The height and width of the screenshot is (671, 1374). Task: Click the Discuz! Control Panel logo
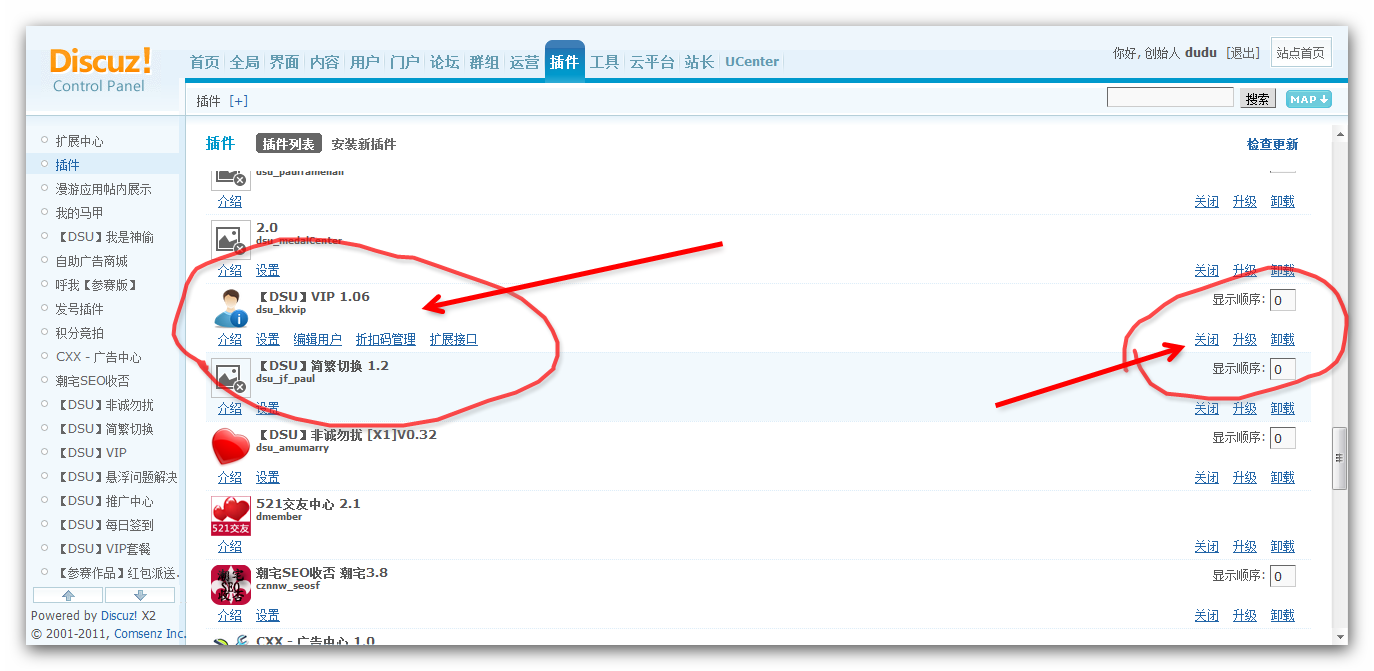(100, 69)
